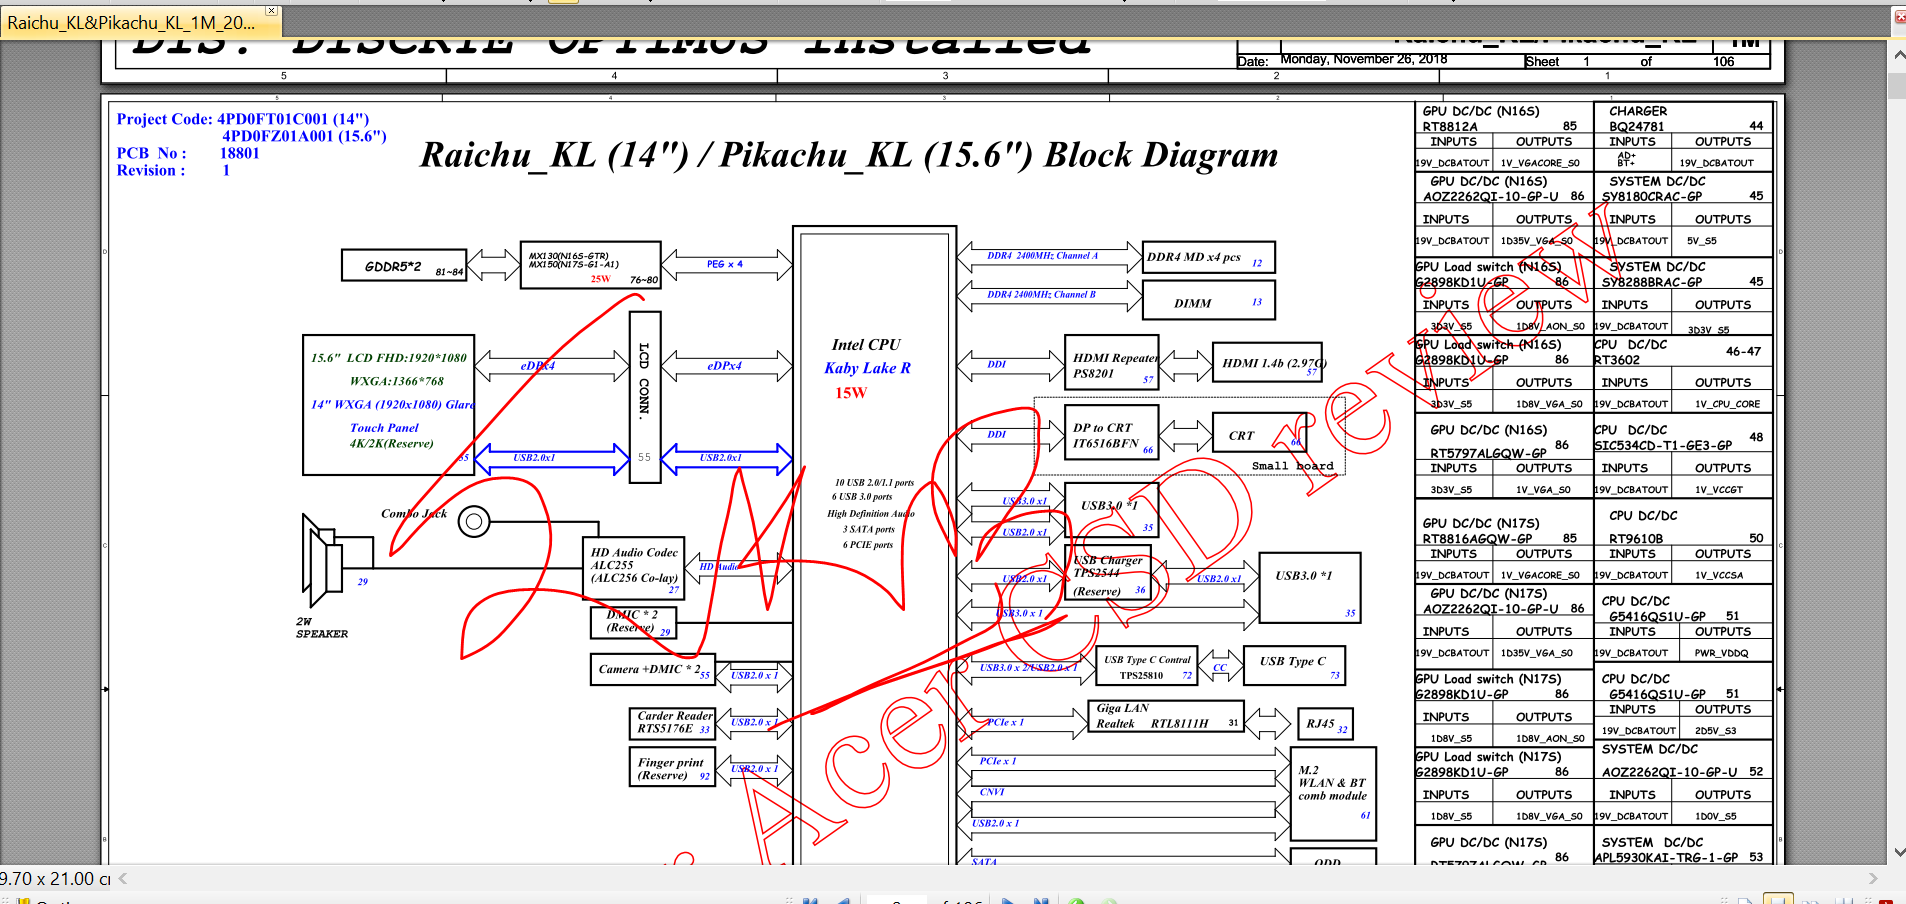Click the 2D5V_S3 output cell
Image resolution: width=1906 pixels, height=904 pixels.
pyautogui.click(x=1716, y=731)
